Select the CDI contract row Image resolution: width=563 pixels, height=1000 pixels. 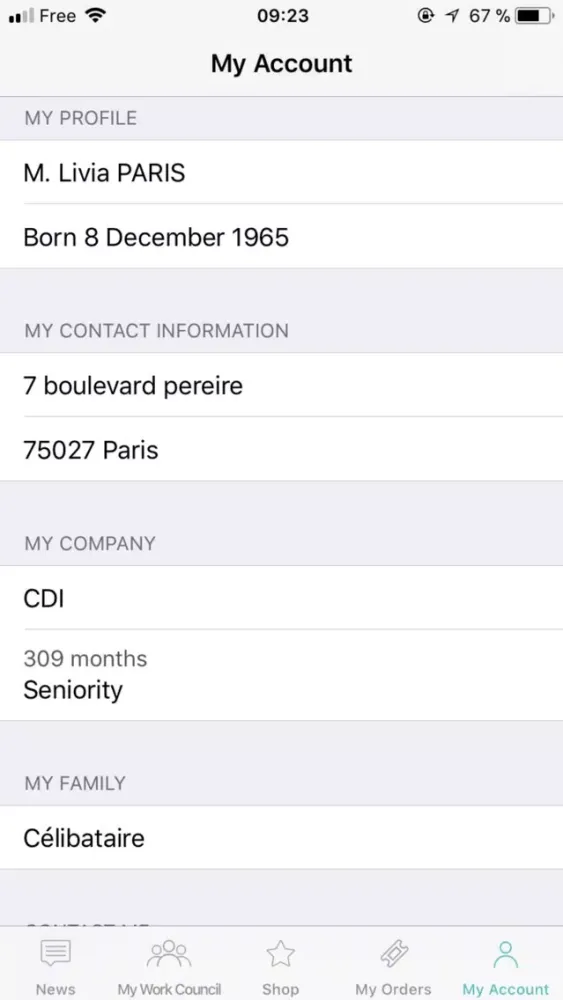pos(281,598)
